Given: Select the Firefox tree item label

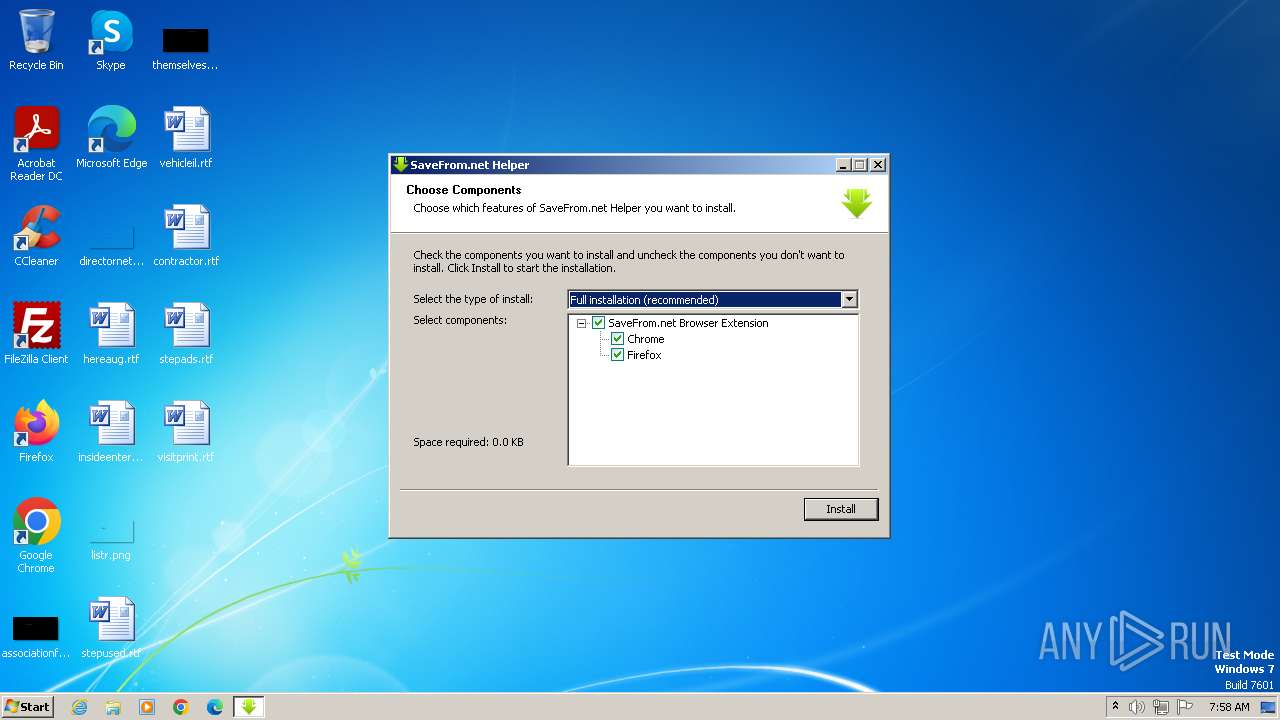Looking at the screenshot, I should (645, 355).
